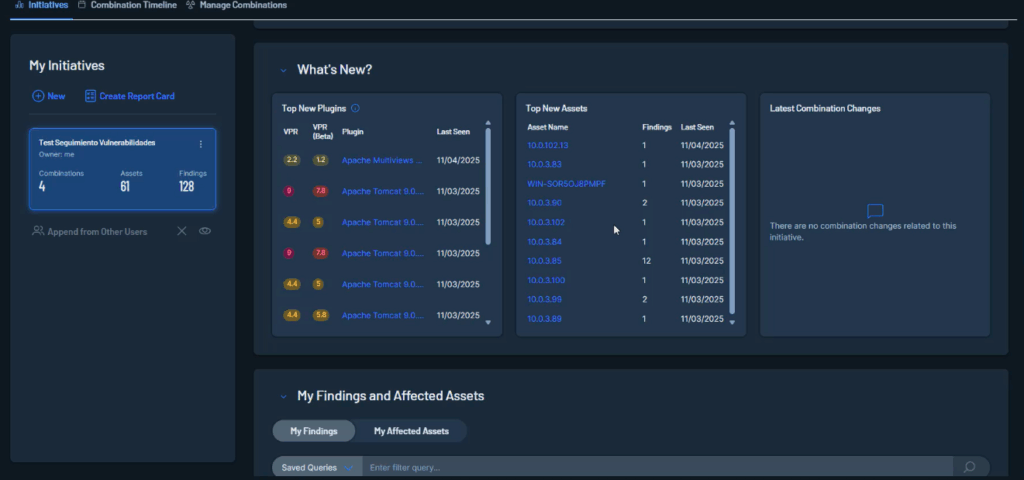Click the Top New Assets scrollbar down arrow
Screen dimensions: 1024x480
(732, 322)
